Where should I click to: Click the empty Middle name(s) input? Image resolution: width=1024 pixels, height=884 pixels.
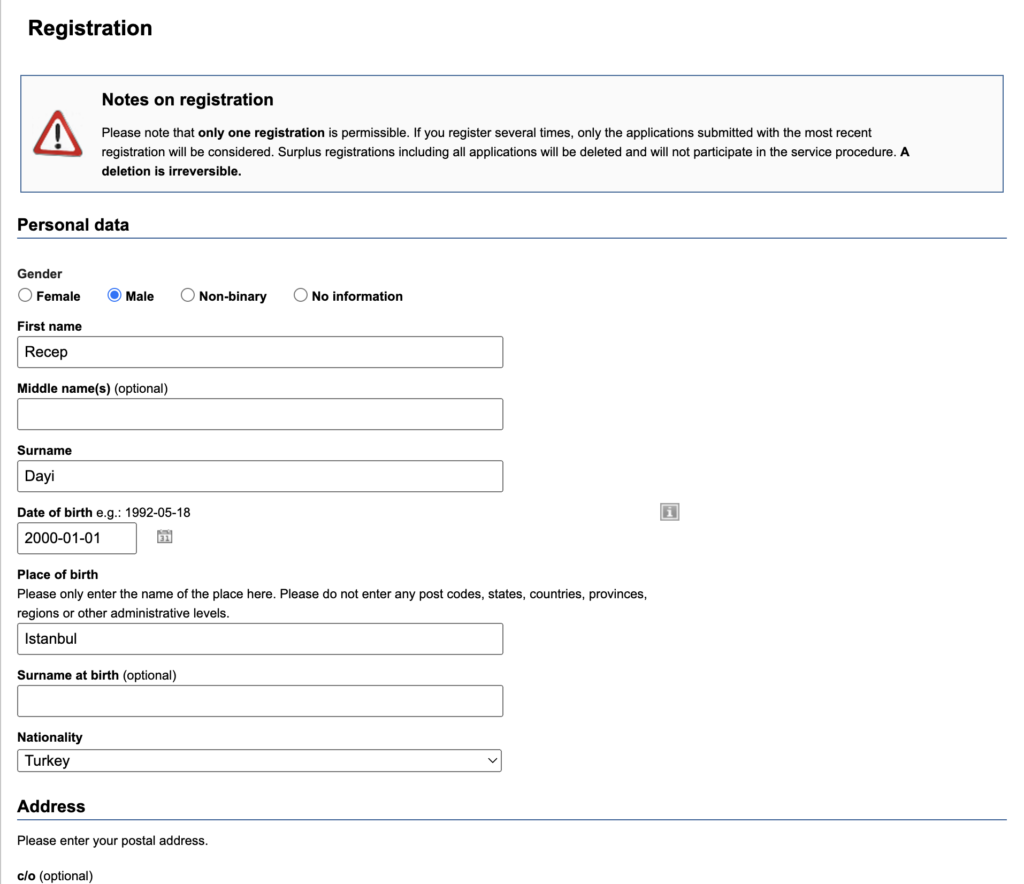pos(259,414)
